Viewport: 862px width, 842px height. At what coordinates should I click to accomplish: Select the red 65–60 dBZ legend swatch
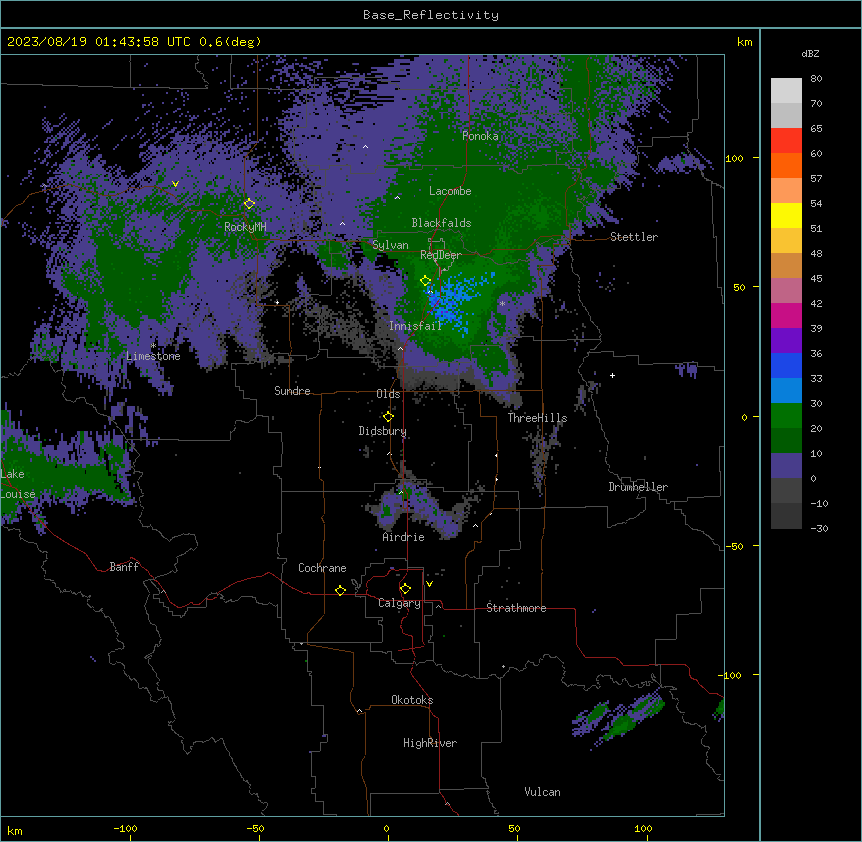coord(786,141)
